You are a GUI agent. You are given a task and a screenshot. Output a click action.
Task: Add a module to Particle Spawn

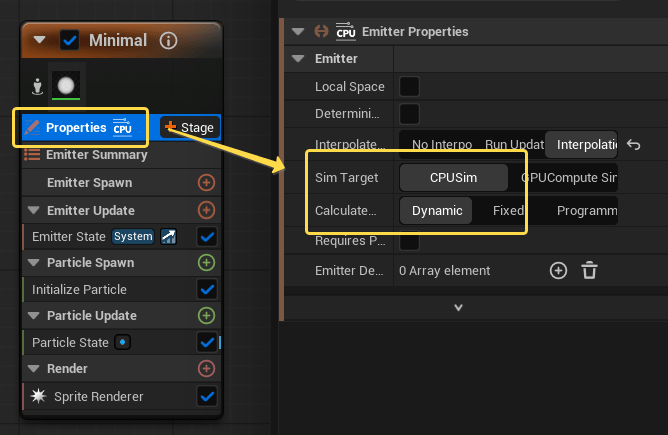pyautogui.click(x=207, y=262)
